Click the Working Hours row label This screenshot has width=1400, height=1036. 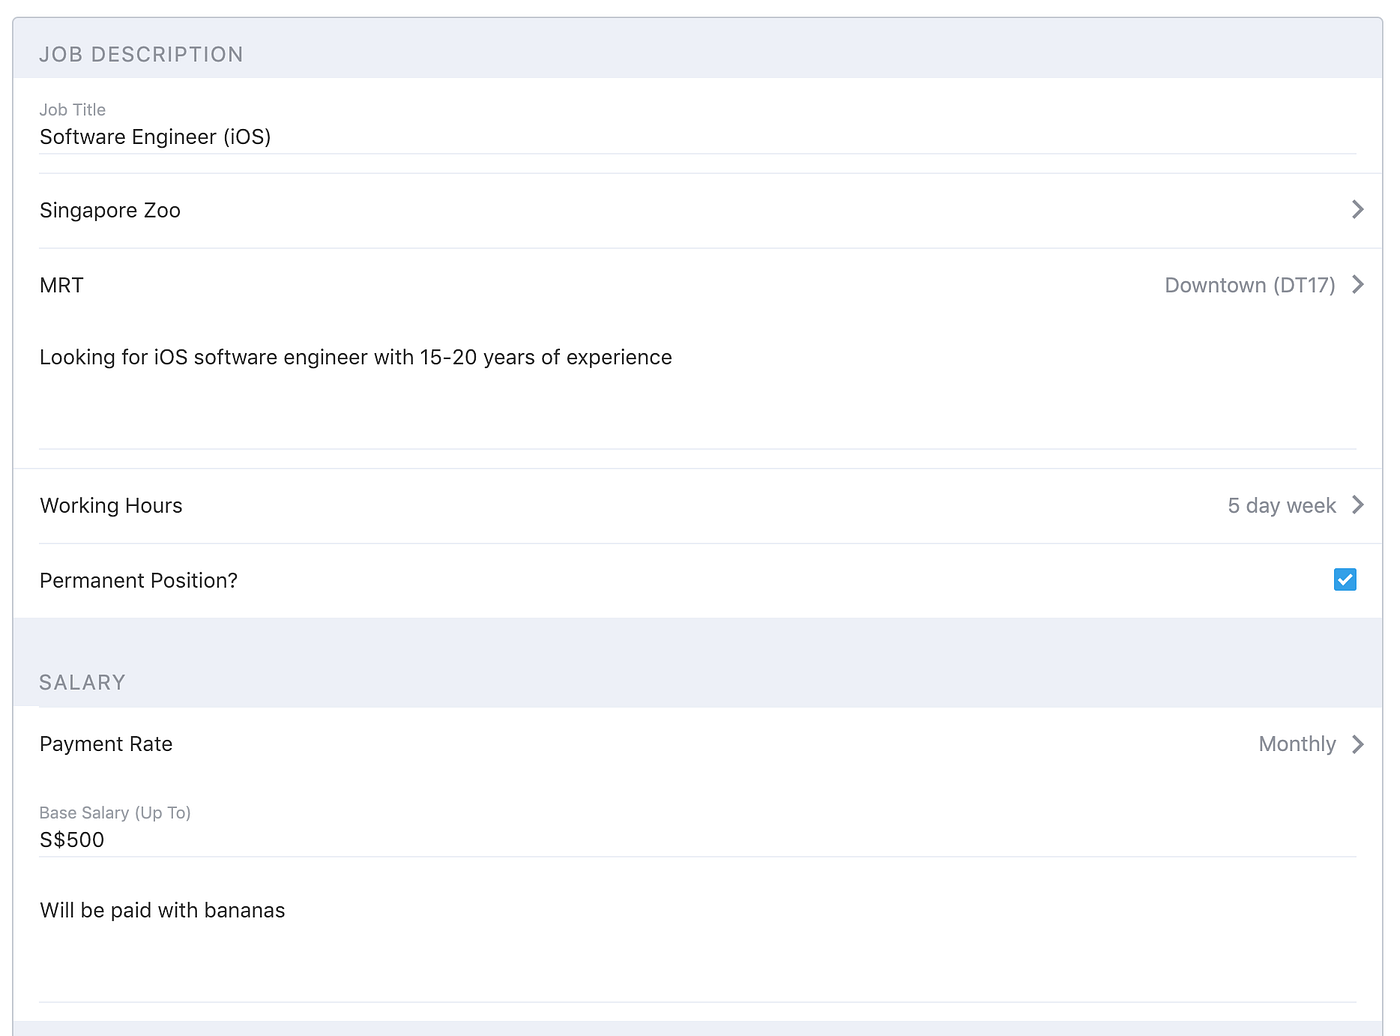click(111, 505)
